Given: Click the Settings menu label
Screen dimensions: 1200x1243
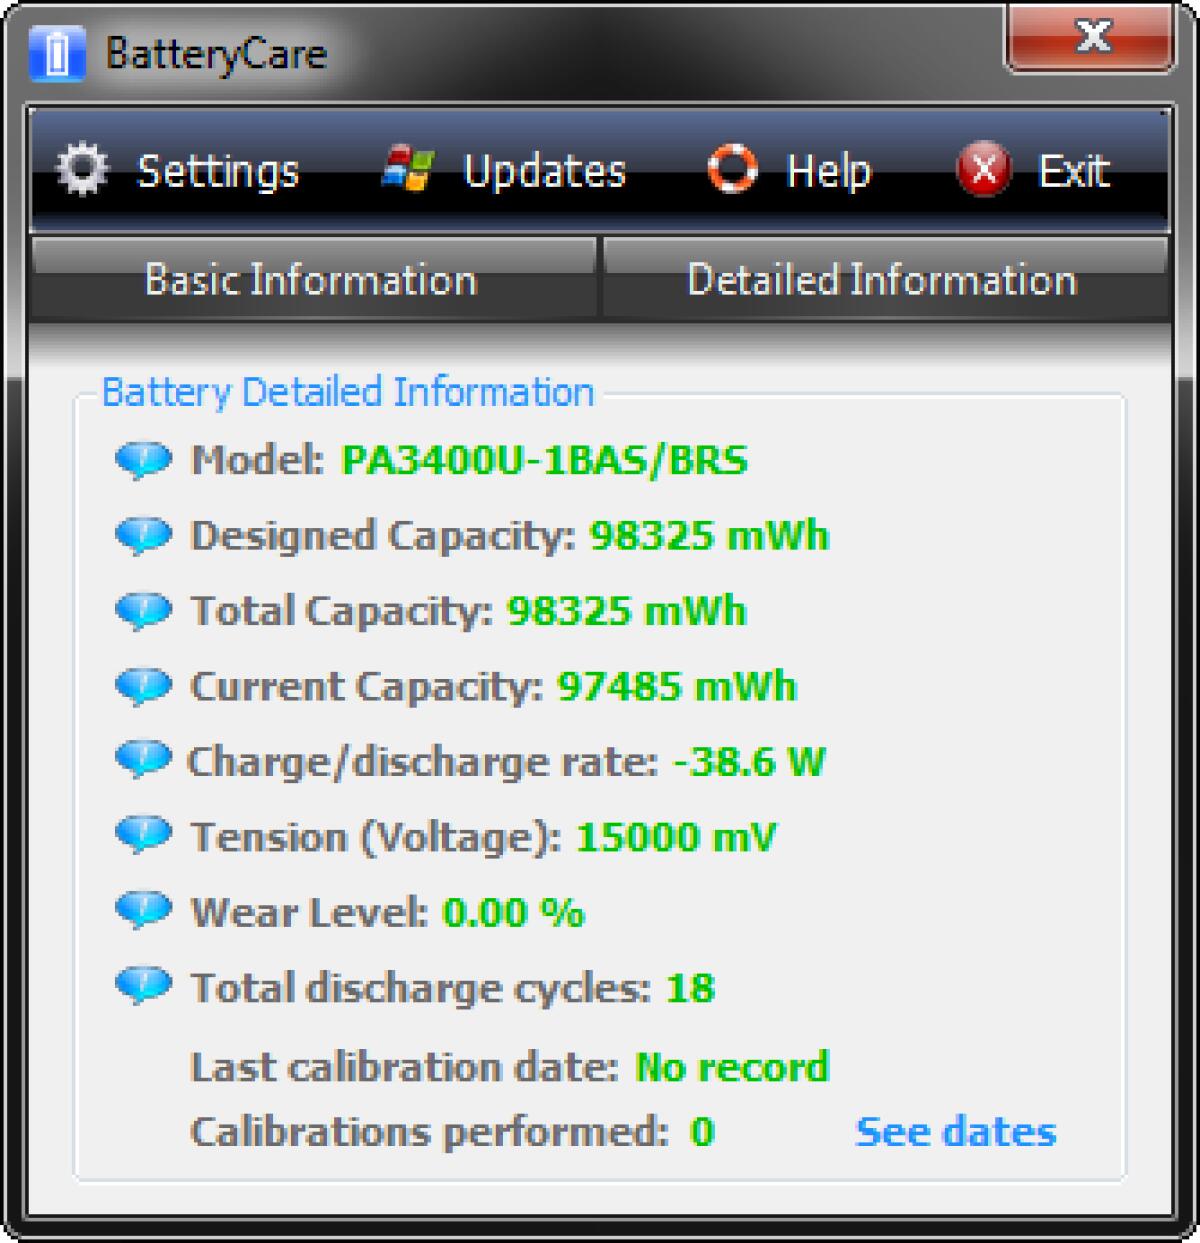Looking at the screenshot, I should pos(215,170).
